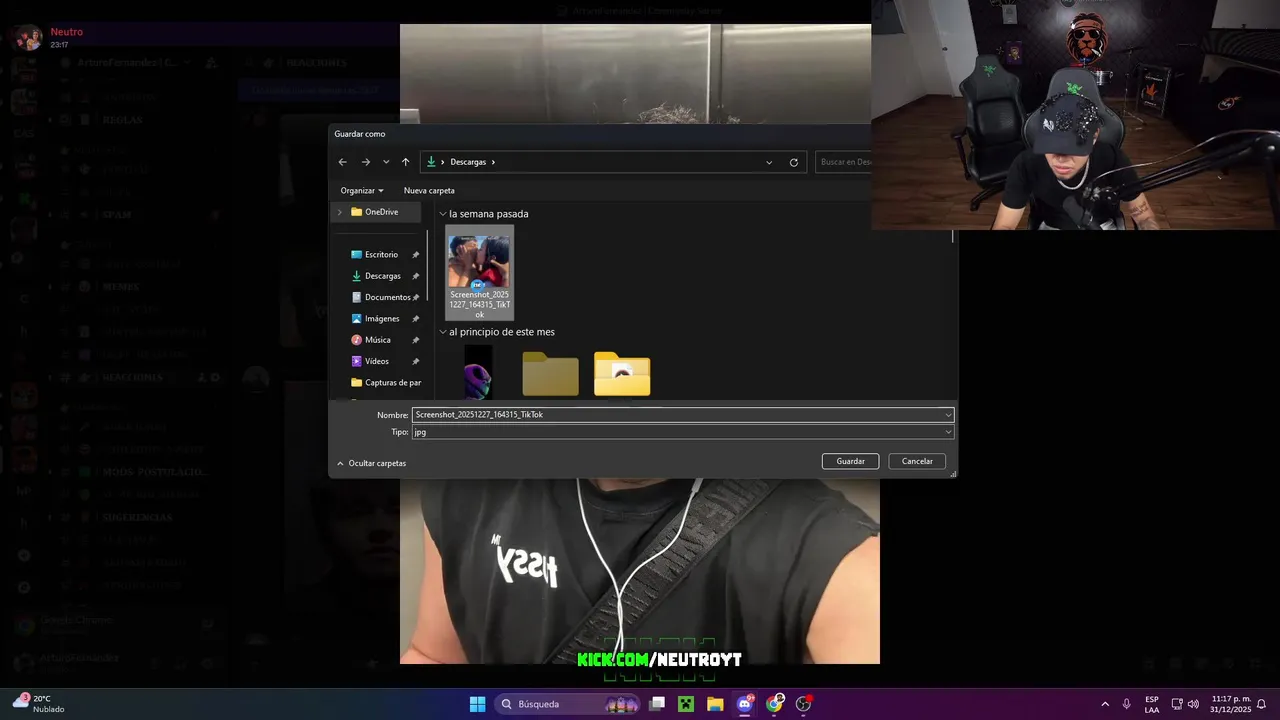Go back using the dialog's back arrow

click(x=343, y=162)
